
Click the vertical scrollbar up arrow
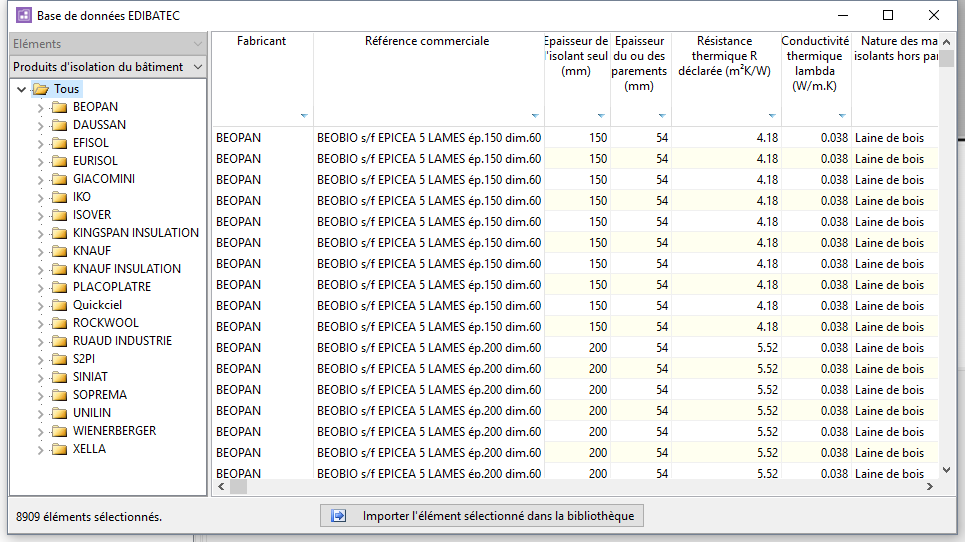[x=947, y=42]
